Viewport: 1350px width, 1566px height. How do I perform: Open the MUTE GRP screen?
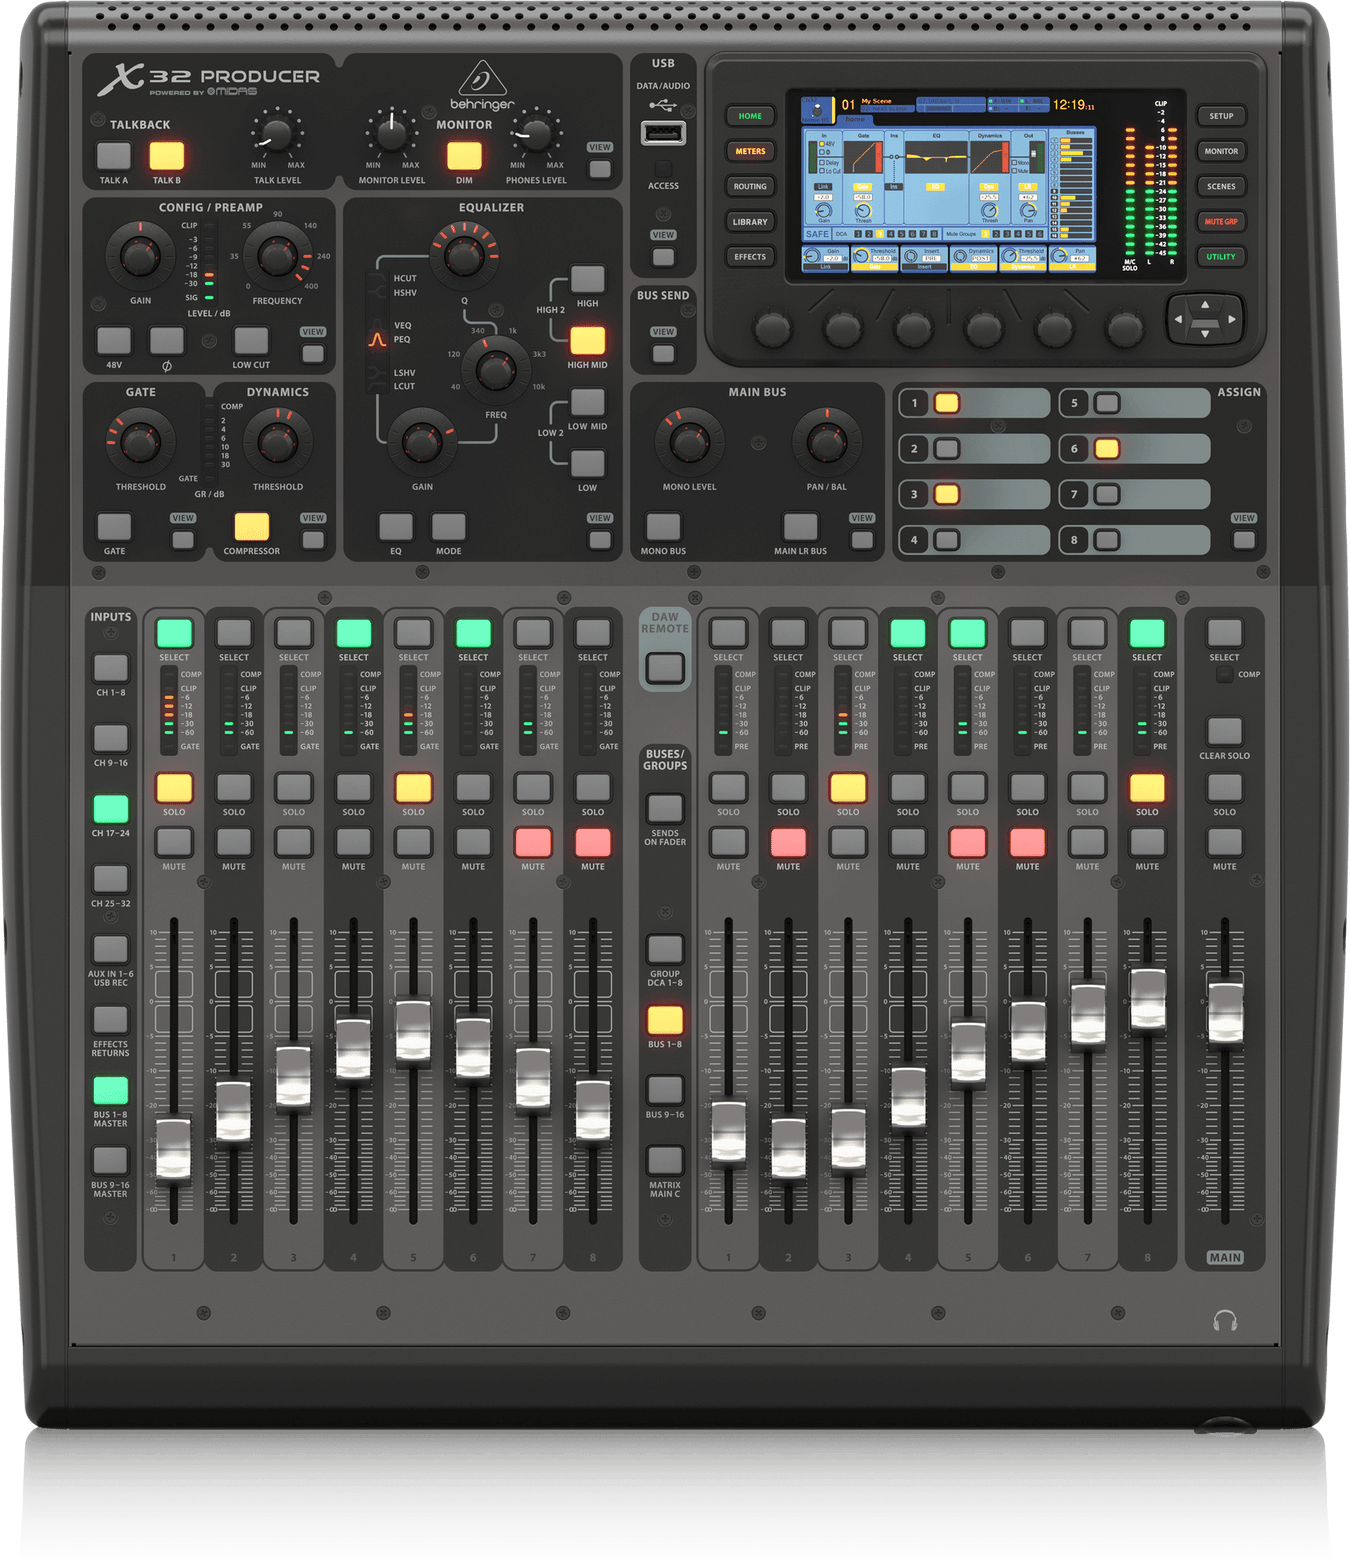[1221, 221]
